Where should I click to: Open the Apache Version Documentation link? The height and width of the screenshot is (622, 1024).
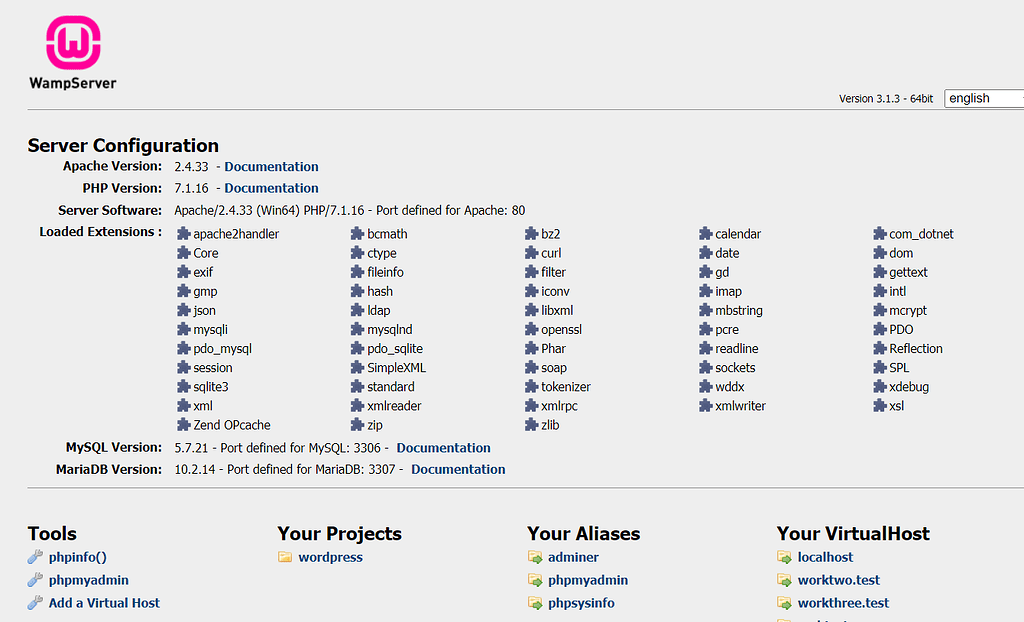pos(272,167)
